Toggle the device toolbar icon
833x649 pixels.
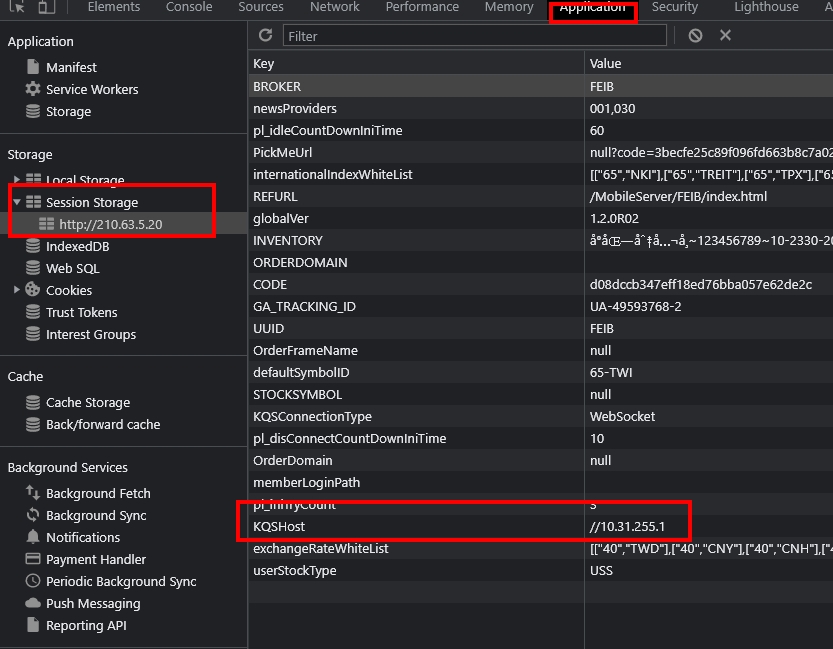point(46,7)
